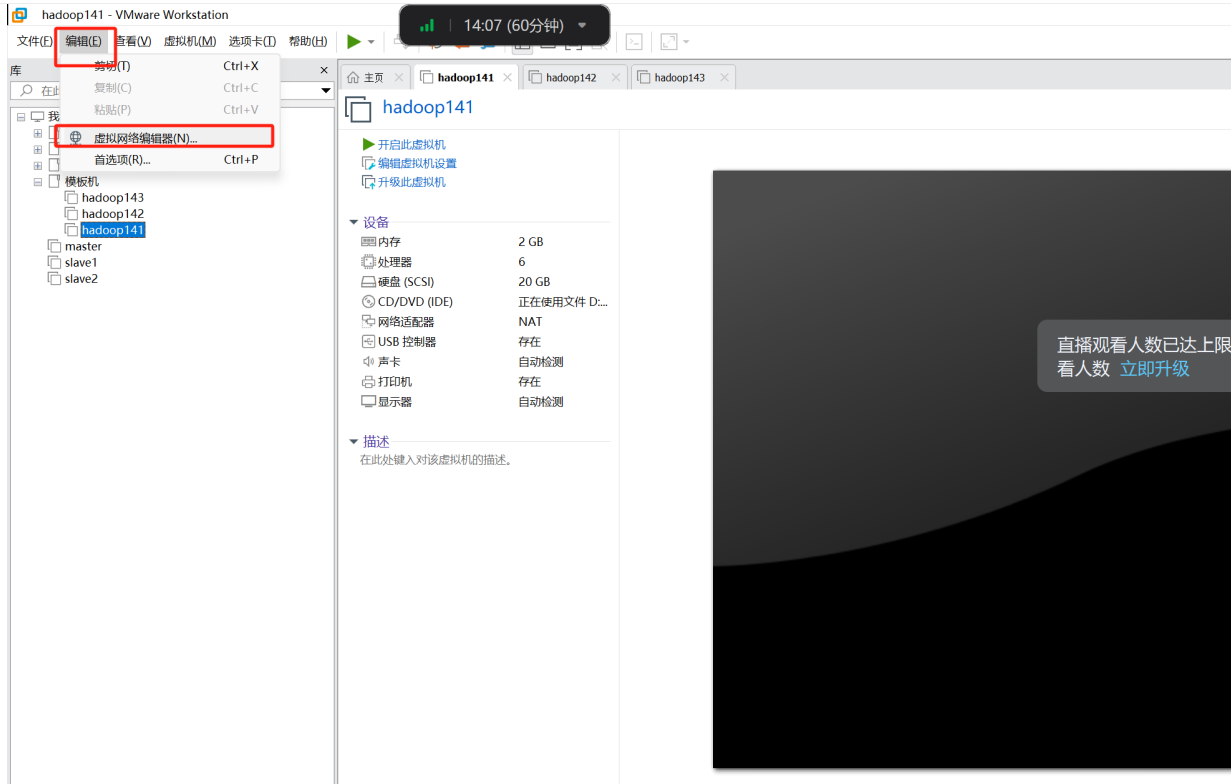Image resolution: width=1231 pixels, height=784 pixels.
Task: Click the large VM icon beside hadoop141 heading
Action: click(x=358, y=109)
